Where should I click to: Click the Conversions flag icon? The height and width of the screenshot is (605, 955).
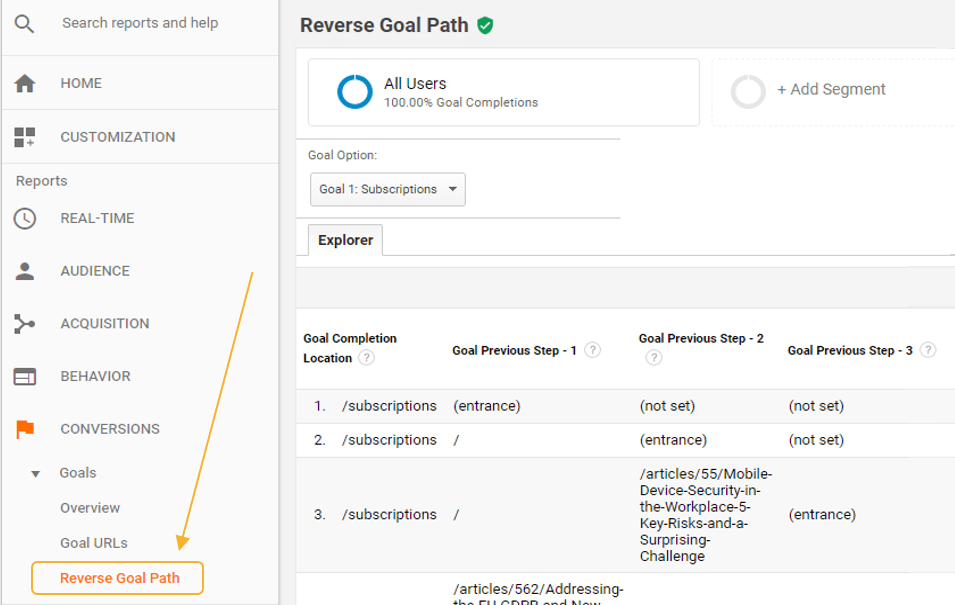pyautogui.click(x=23, y=428)
